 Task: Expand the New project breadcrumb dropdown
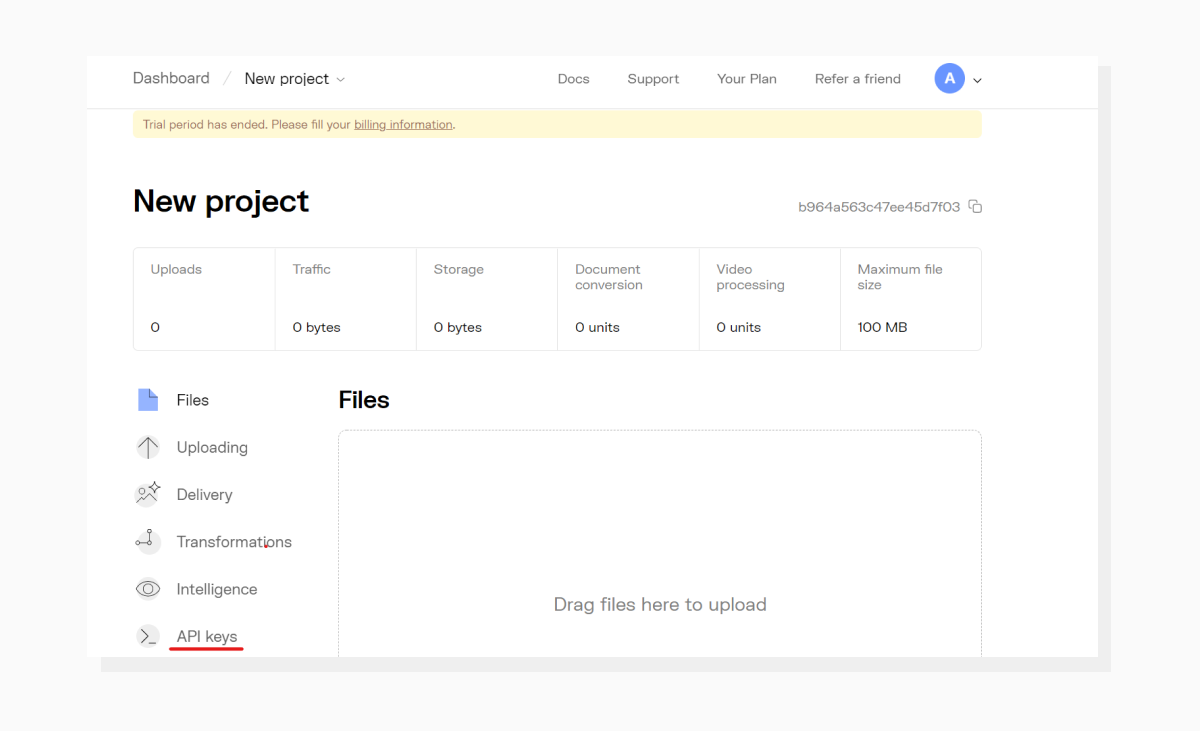pyautogui.click(x=340, y=79)
